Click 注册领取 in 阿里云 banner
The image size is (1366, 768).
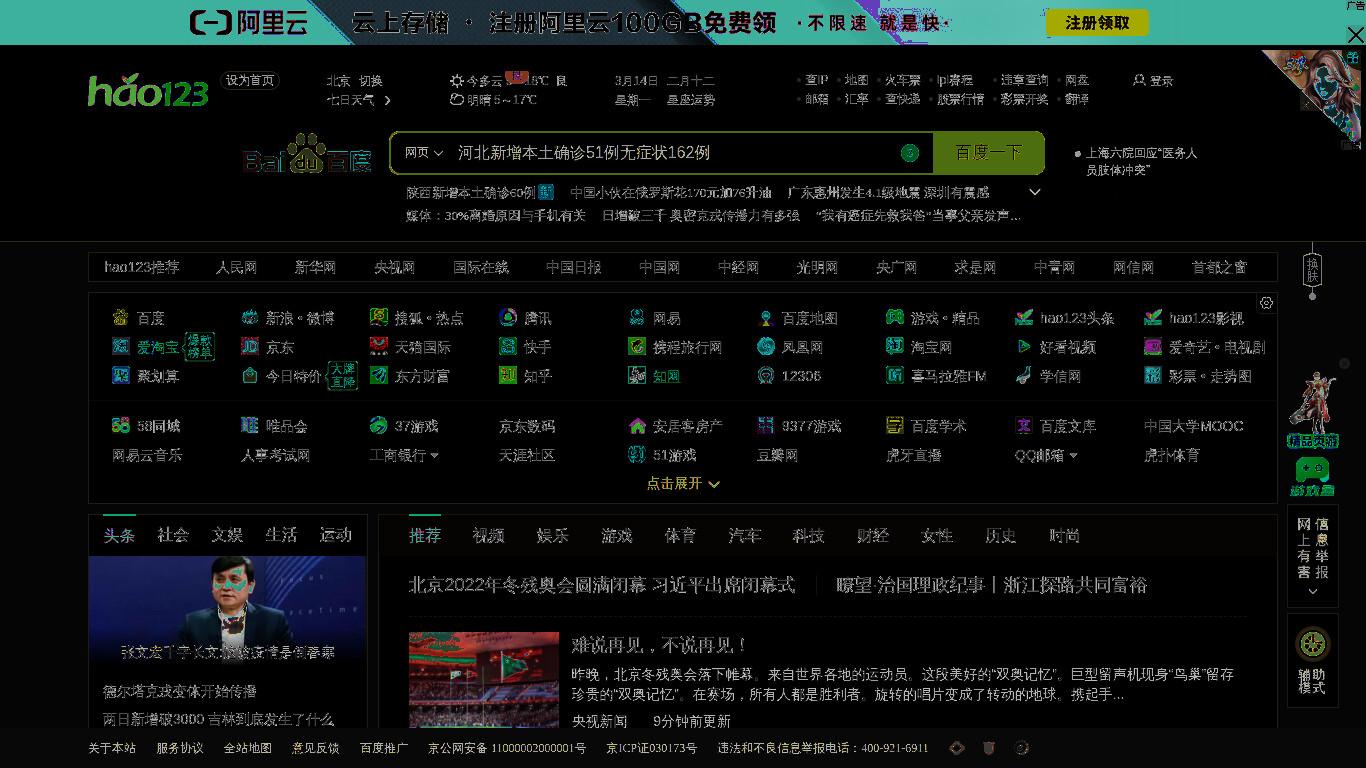1097,22
